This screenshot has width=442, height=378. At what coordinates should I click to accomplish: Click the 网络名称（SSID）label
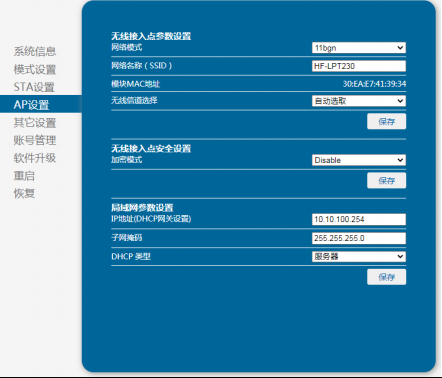click(141, 66)
